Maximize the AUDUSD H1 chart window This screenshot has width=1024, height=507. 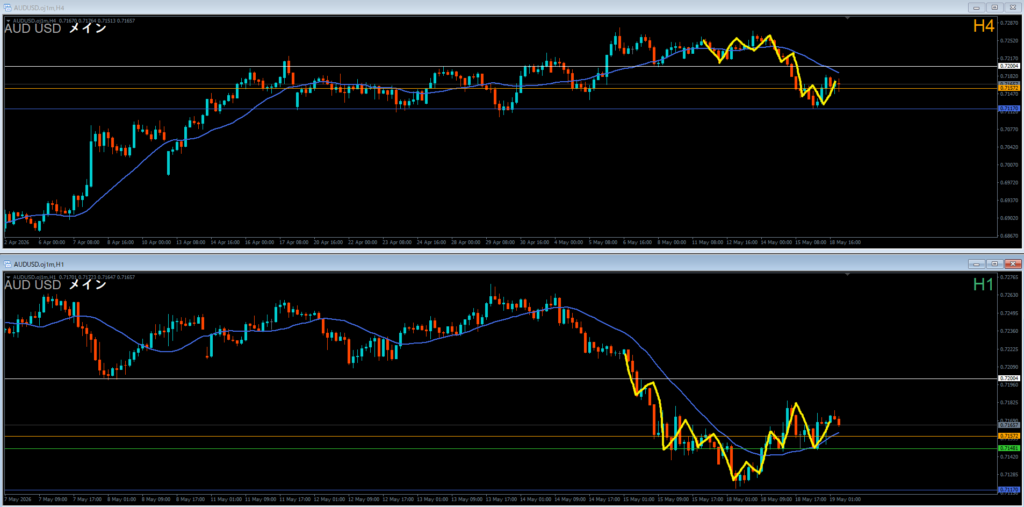click(995, 264)
